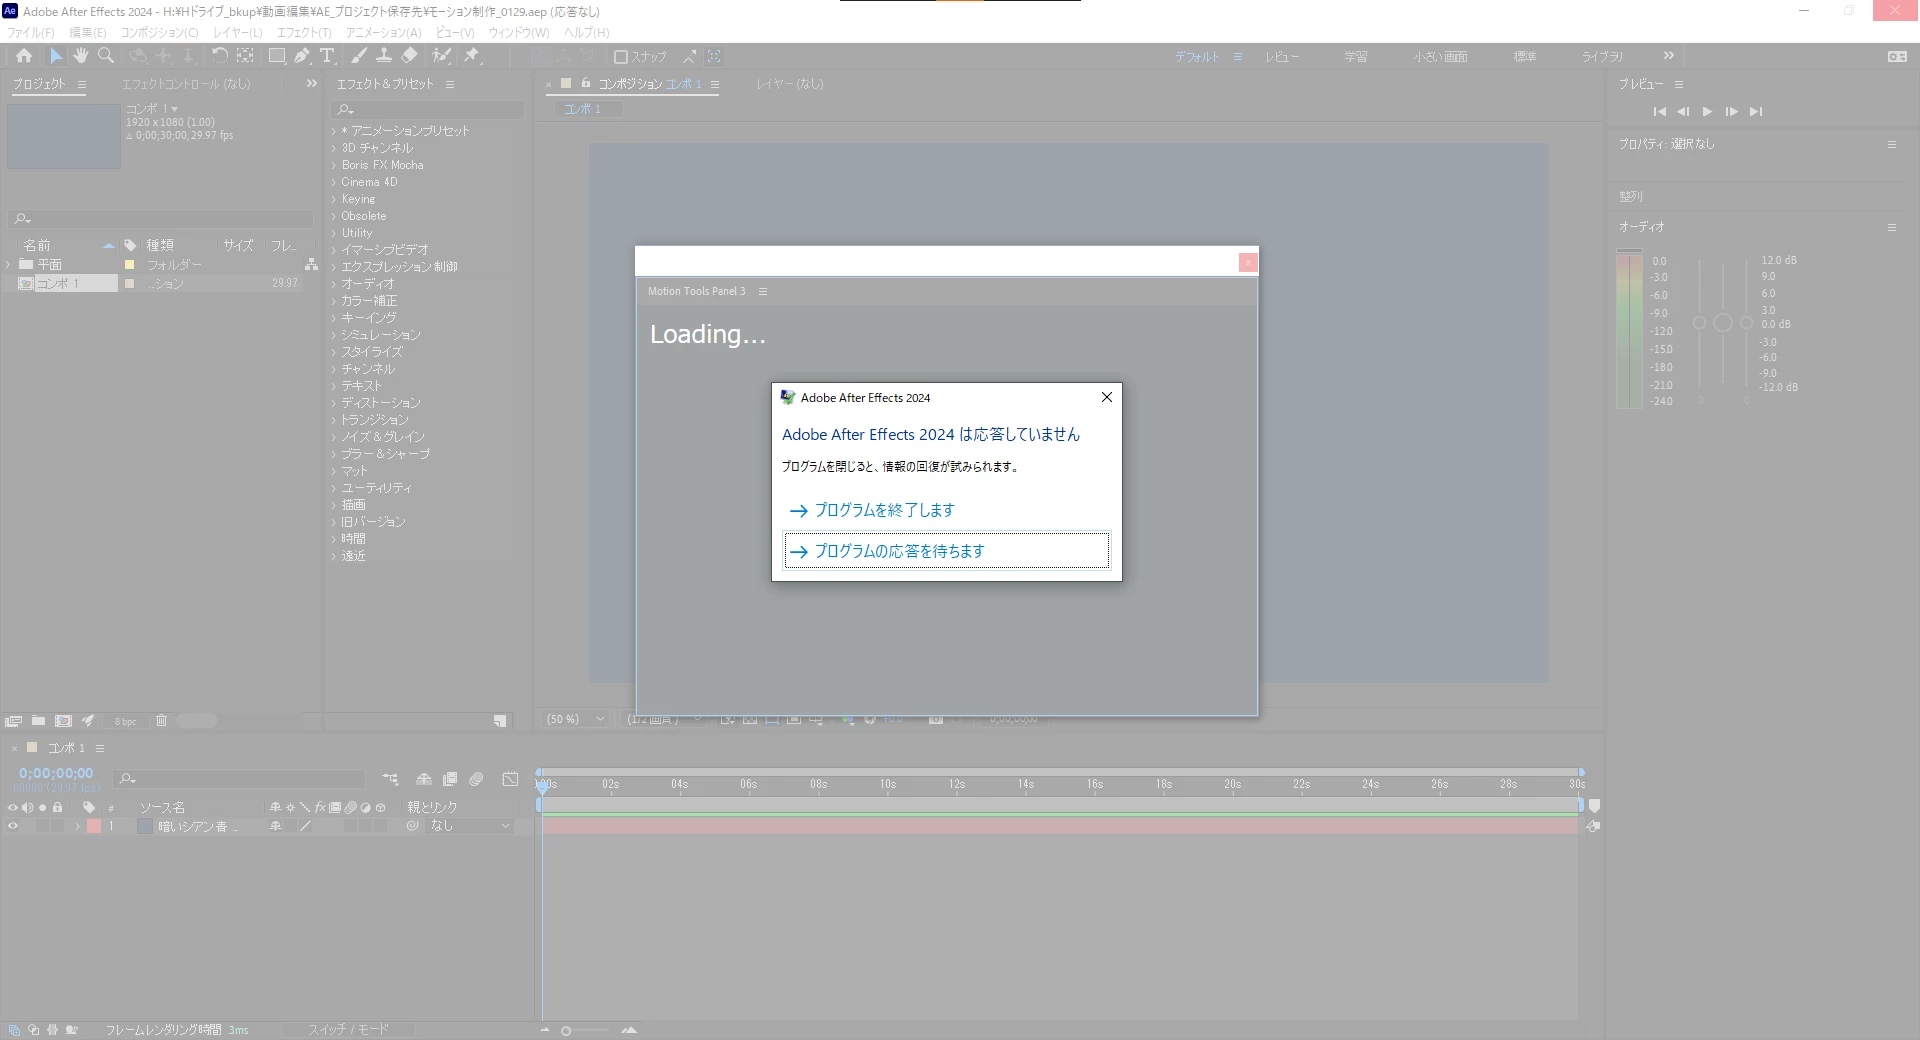Select the Puppet Pin tool

(472, 56)
